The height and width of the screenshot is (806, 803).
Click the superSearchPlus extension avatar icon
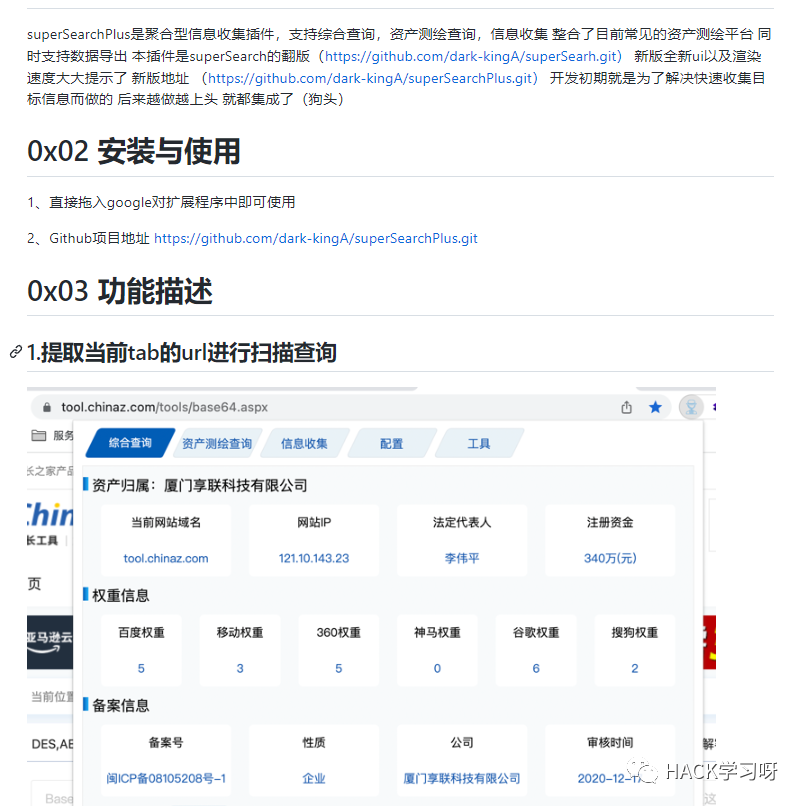point(691,407)
